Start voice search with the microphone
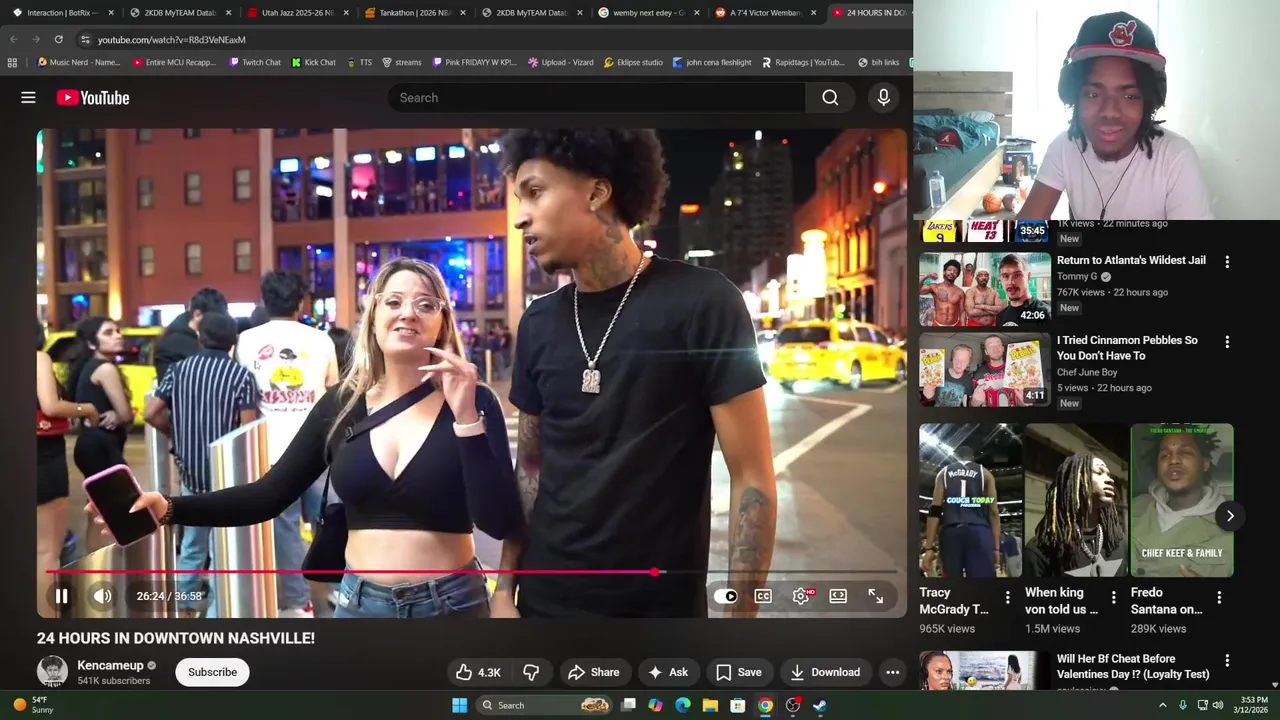Viewport: 1280px width, 720px height. (x=883, y=97)
